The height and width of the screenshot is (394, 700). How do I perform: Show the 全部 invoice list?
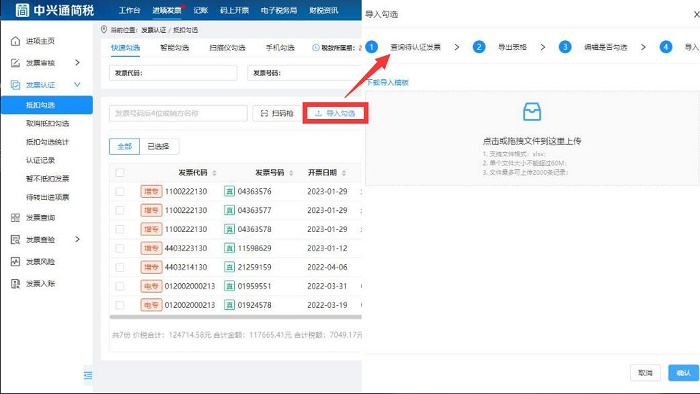pos(125,146)
